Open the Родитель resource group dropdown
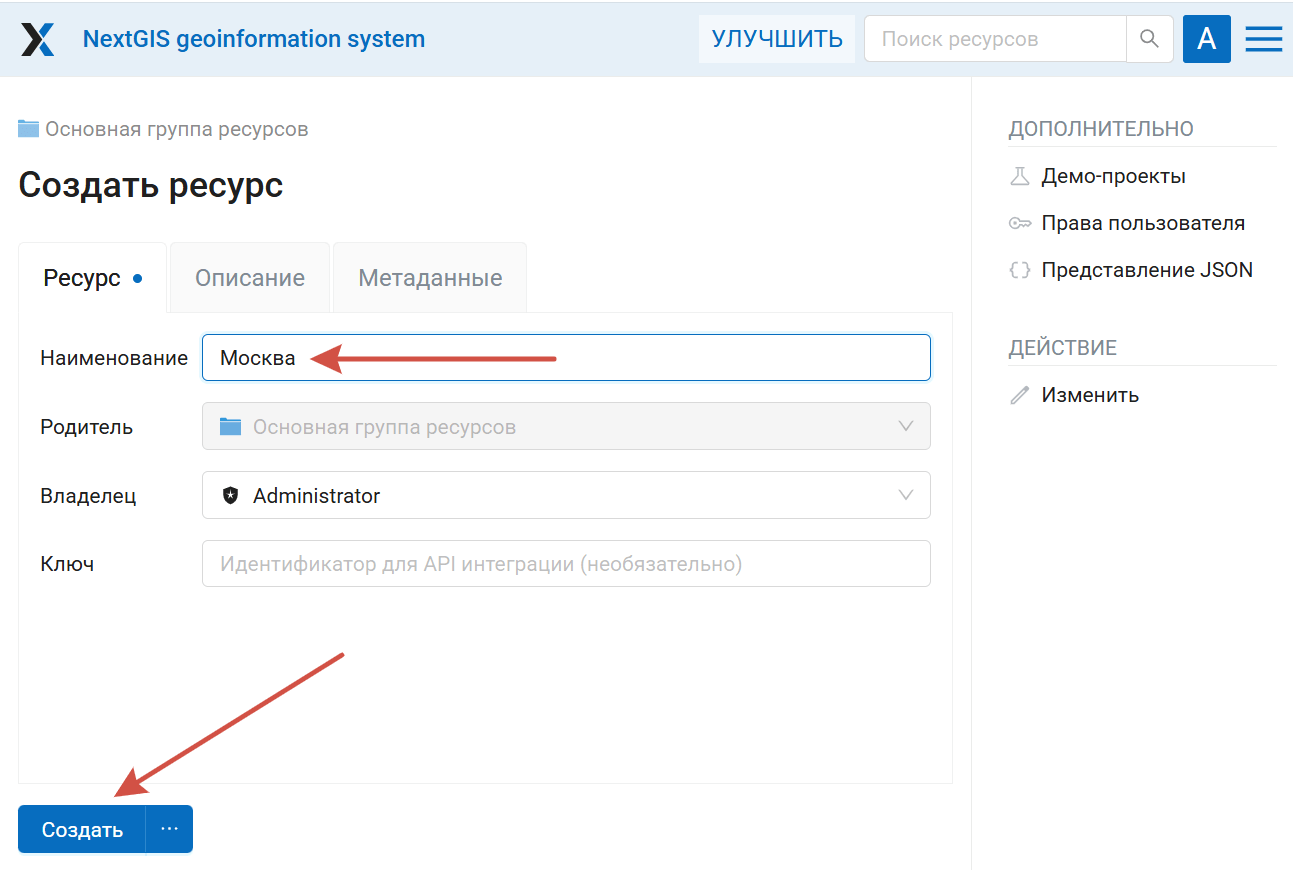This screenshot has height=870, width=1293. (905, 426)
